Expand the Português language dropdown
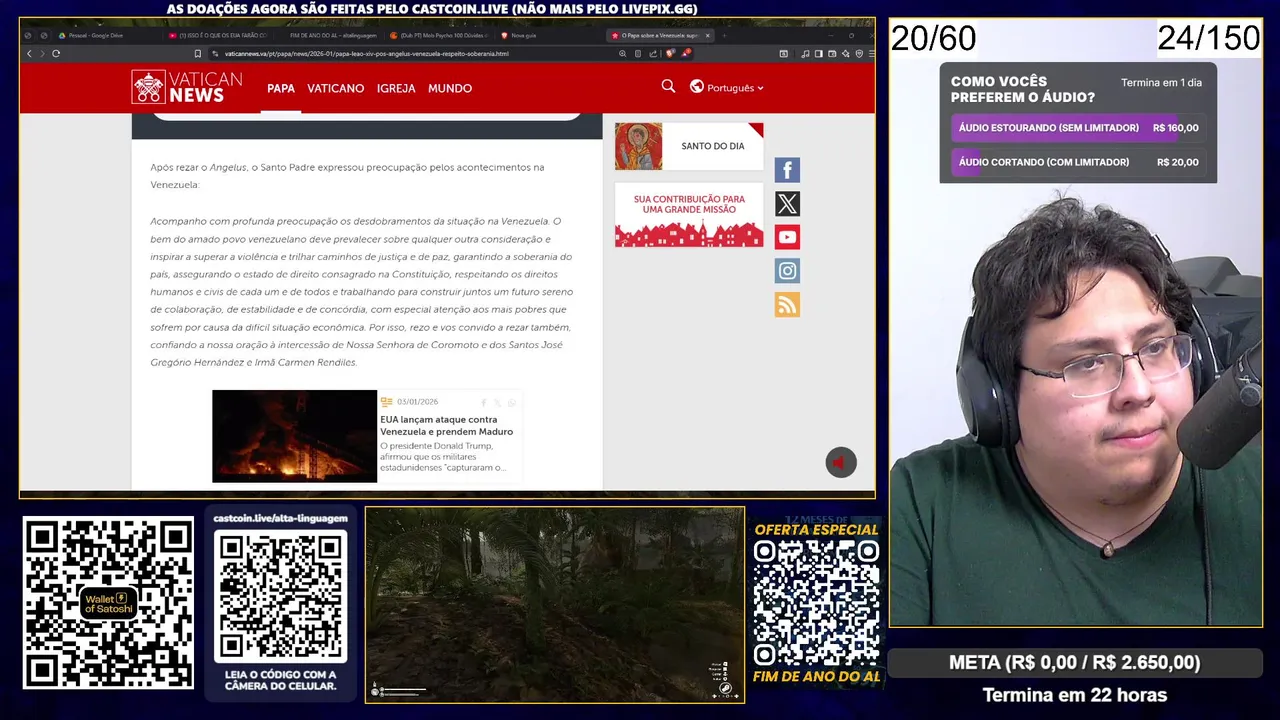 point(735,88)
